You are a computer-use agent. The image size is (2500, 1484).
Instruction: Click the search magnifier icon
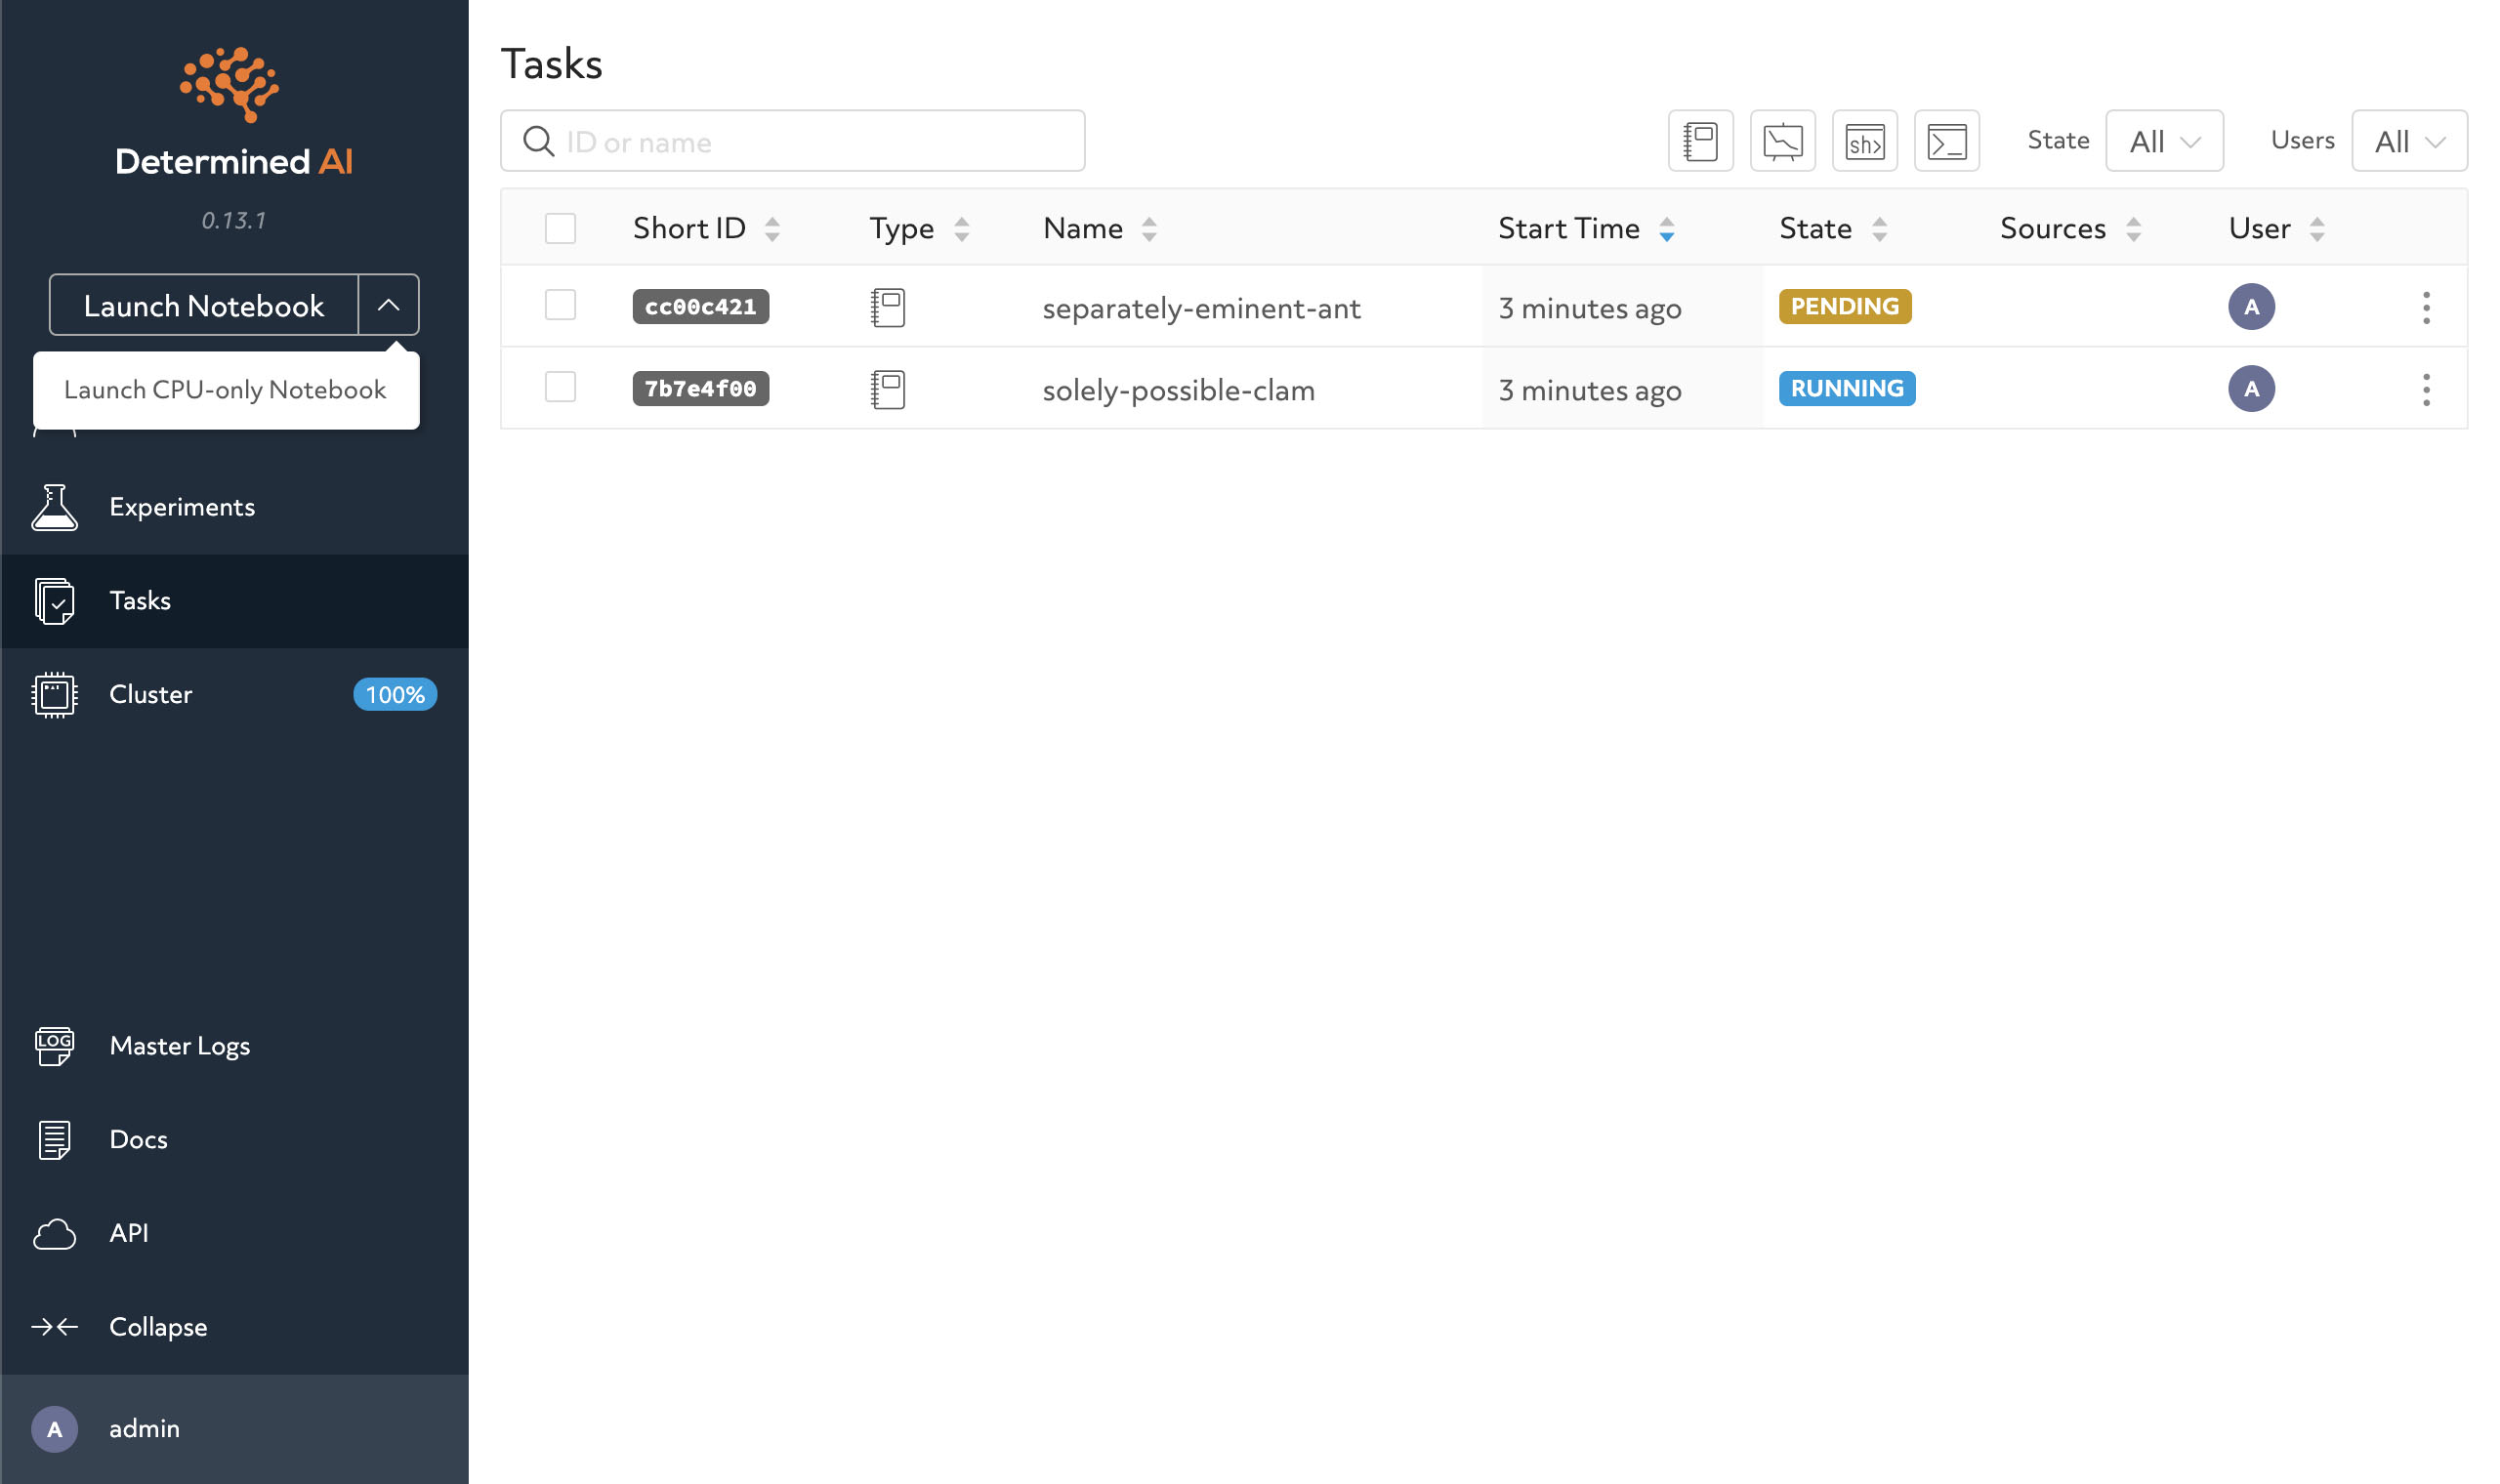tap(539, 141)
